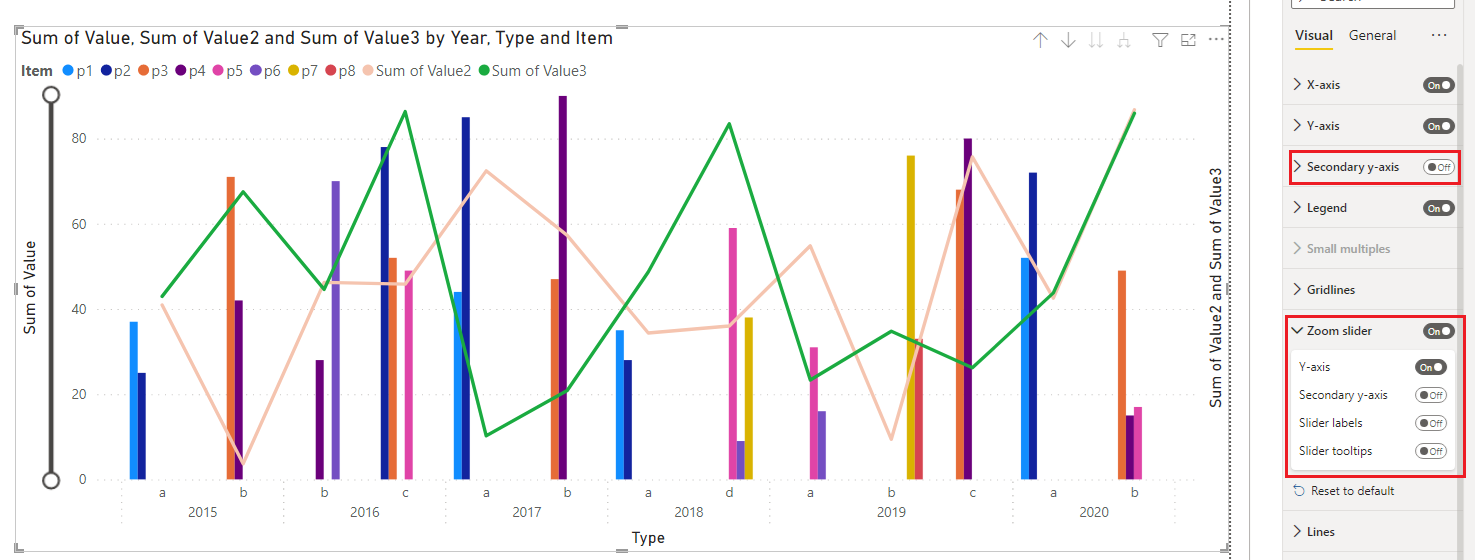Screen dimensions: 1475x560
Task: Switch to the General tab
Action: (1372, 35)
